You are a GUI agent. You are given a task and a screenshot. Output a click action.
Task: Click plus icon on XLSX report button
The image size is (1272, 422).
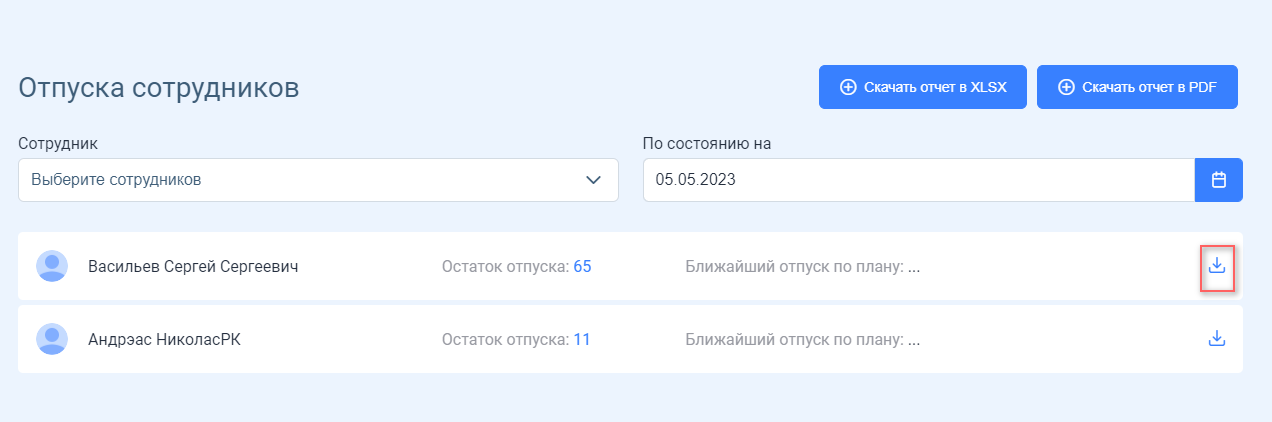pyautogui.click(x=847, y=87)
